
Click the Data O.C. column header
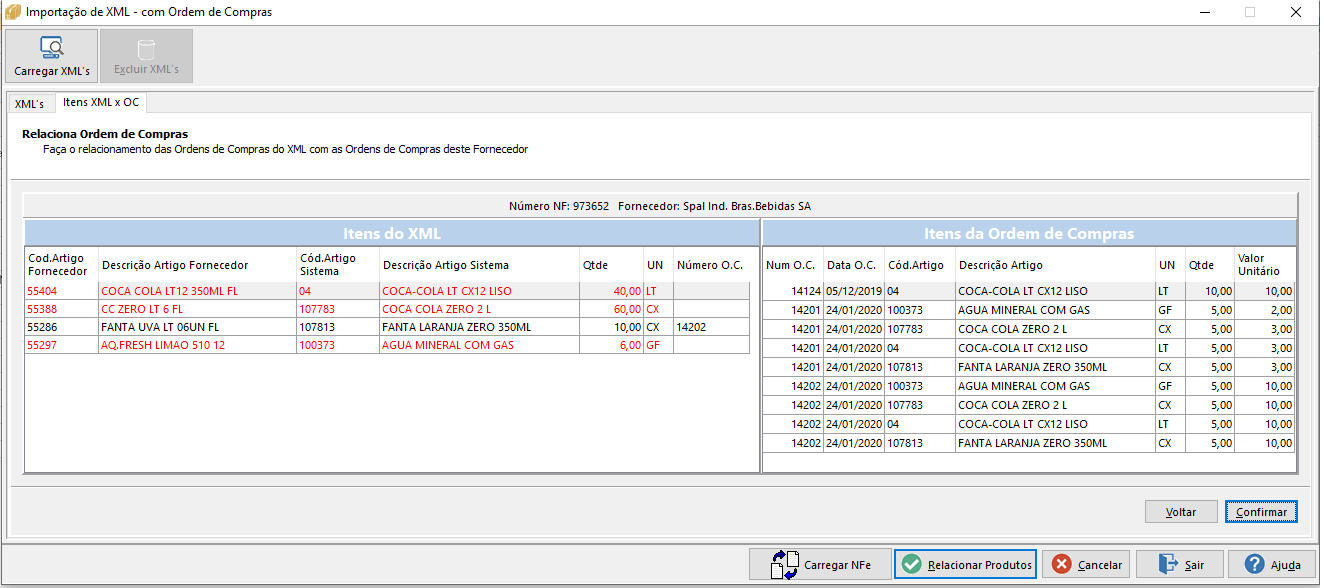(x=854, y=265)
